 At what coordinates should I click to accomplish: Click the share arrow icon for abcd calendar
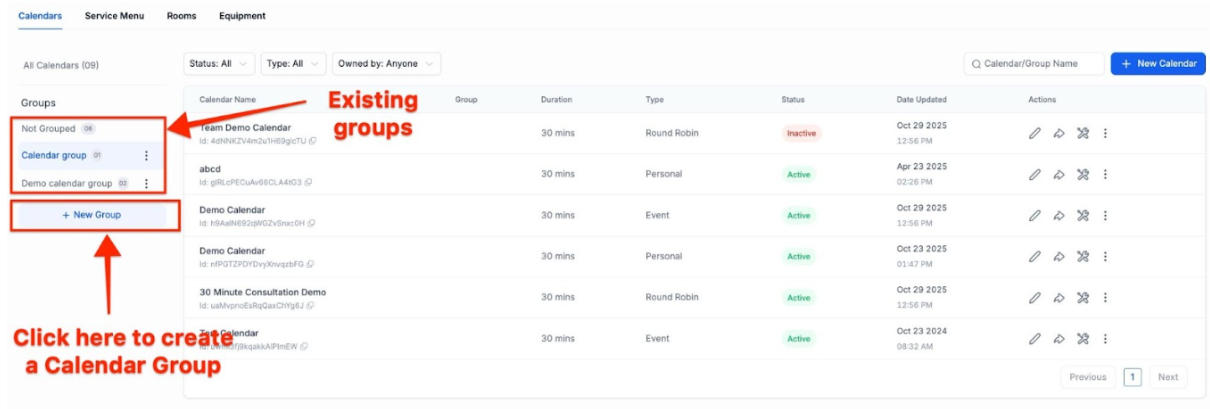point(1058,174)
